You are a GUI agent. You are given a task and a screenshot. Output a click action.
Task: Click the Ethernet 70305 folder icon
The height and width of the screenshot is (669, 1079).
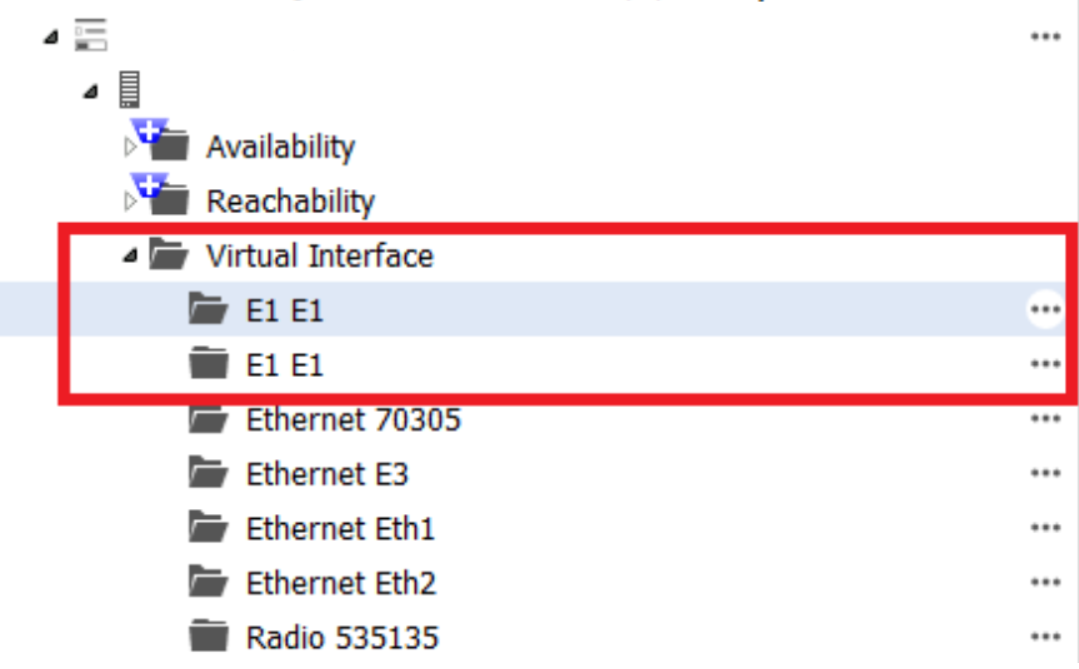tap(208, 419)
